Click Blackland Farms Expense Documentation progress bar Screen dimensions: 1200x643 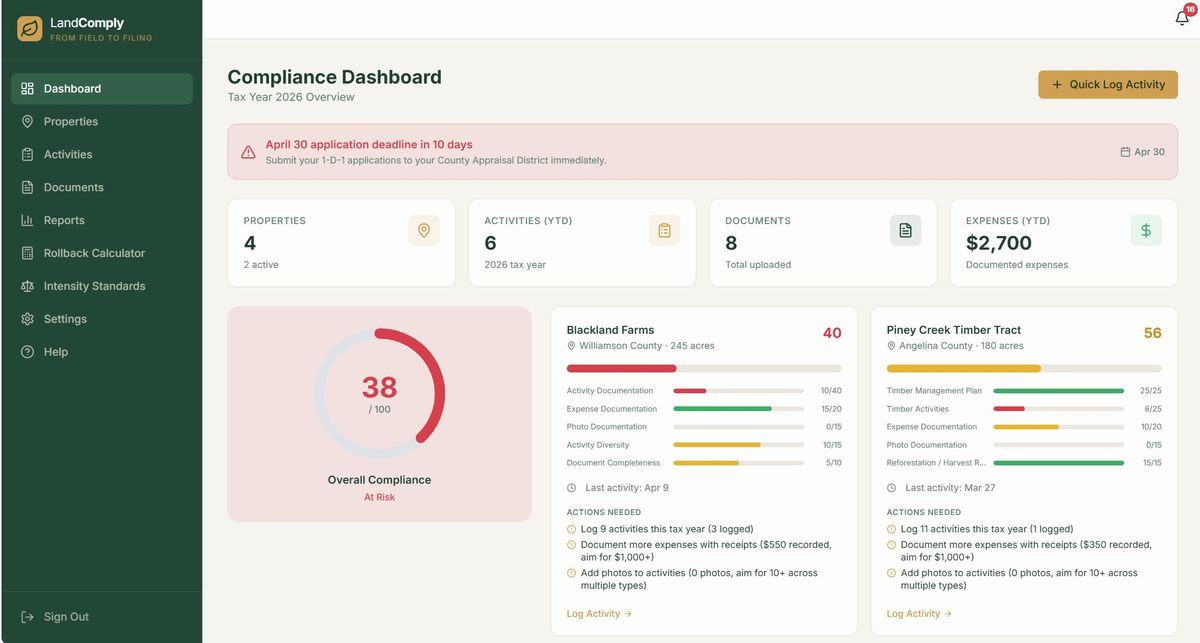click(739, 409)
